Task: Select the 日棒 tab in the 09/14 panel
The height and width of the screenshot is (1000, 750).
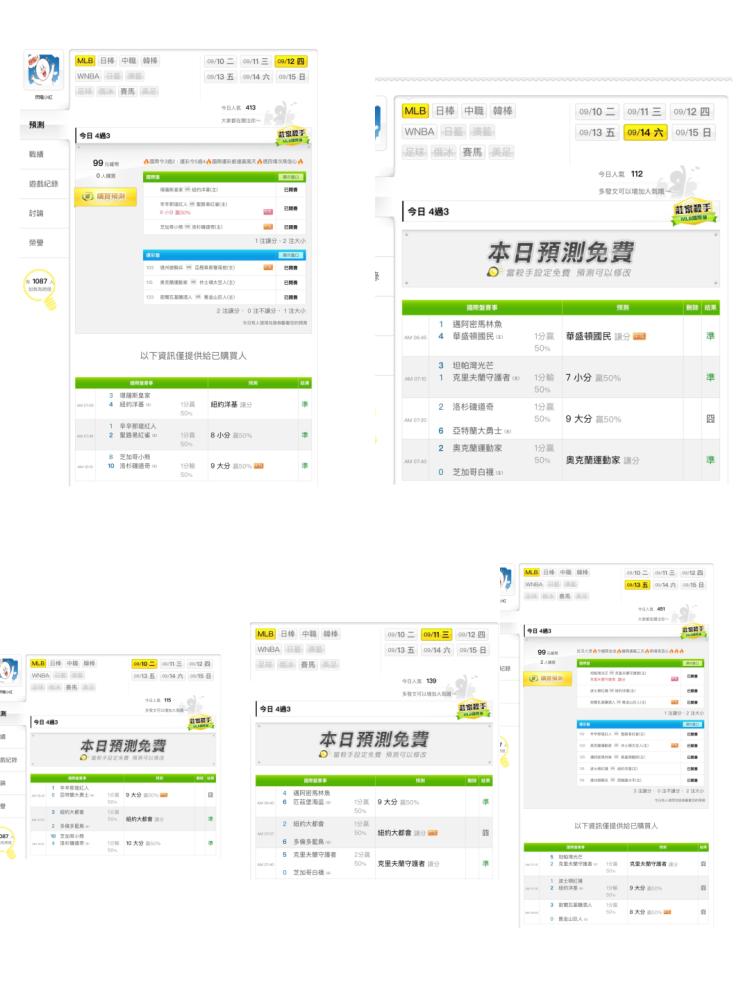Action: pyautogui.click(x=445, y=111)
